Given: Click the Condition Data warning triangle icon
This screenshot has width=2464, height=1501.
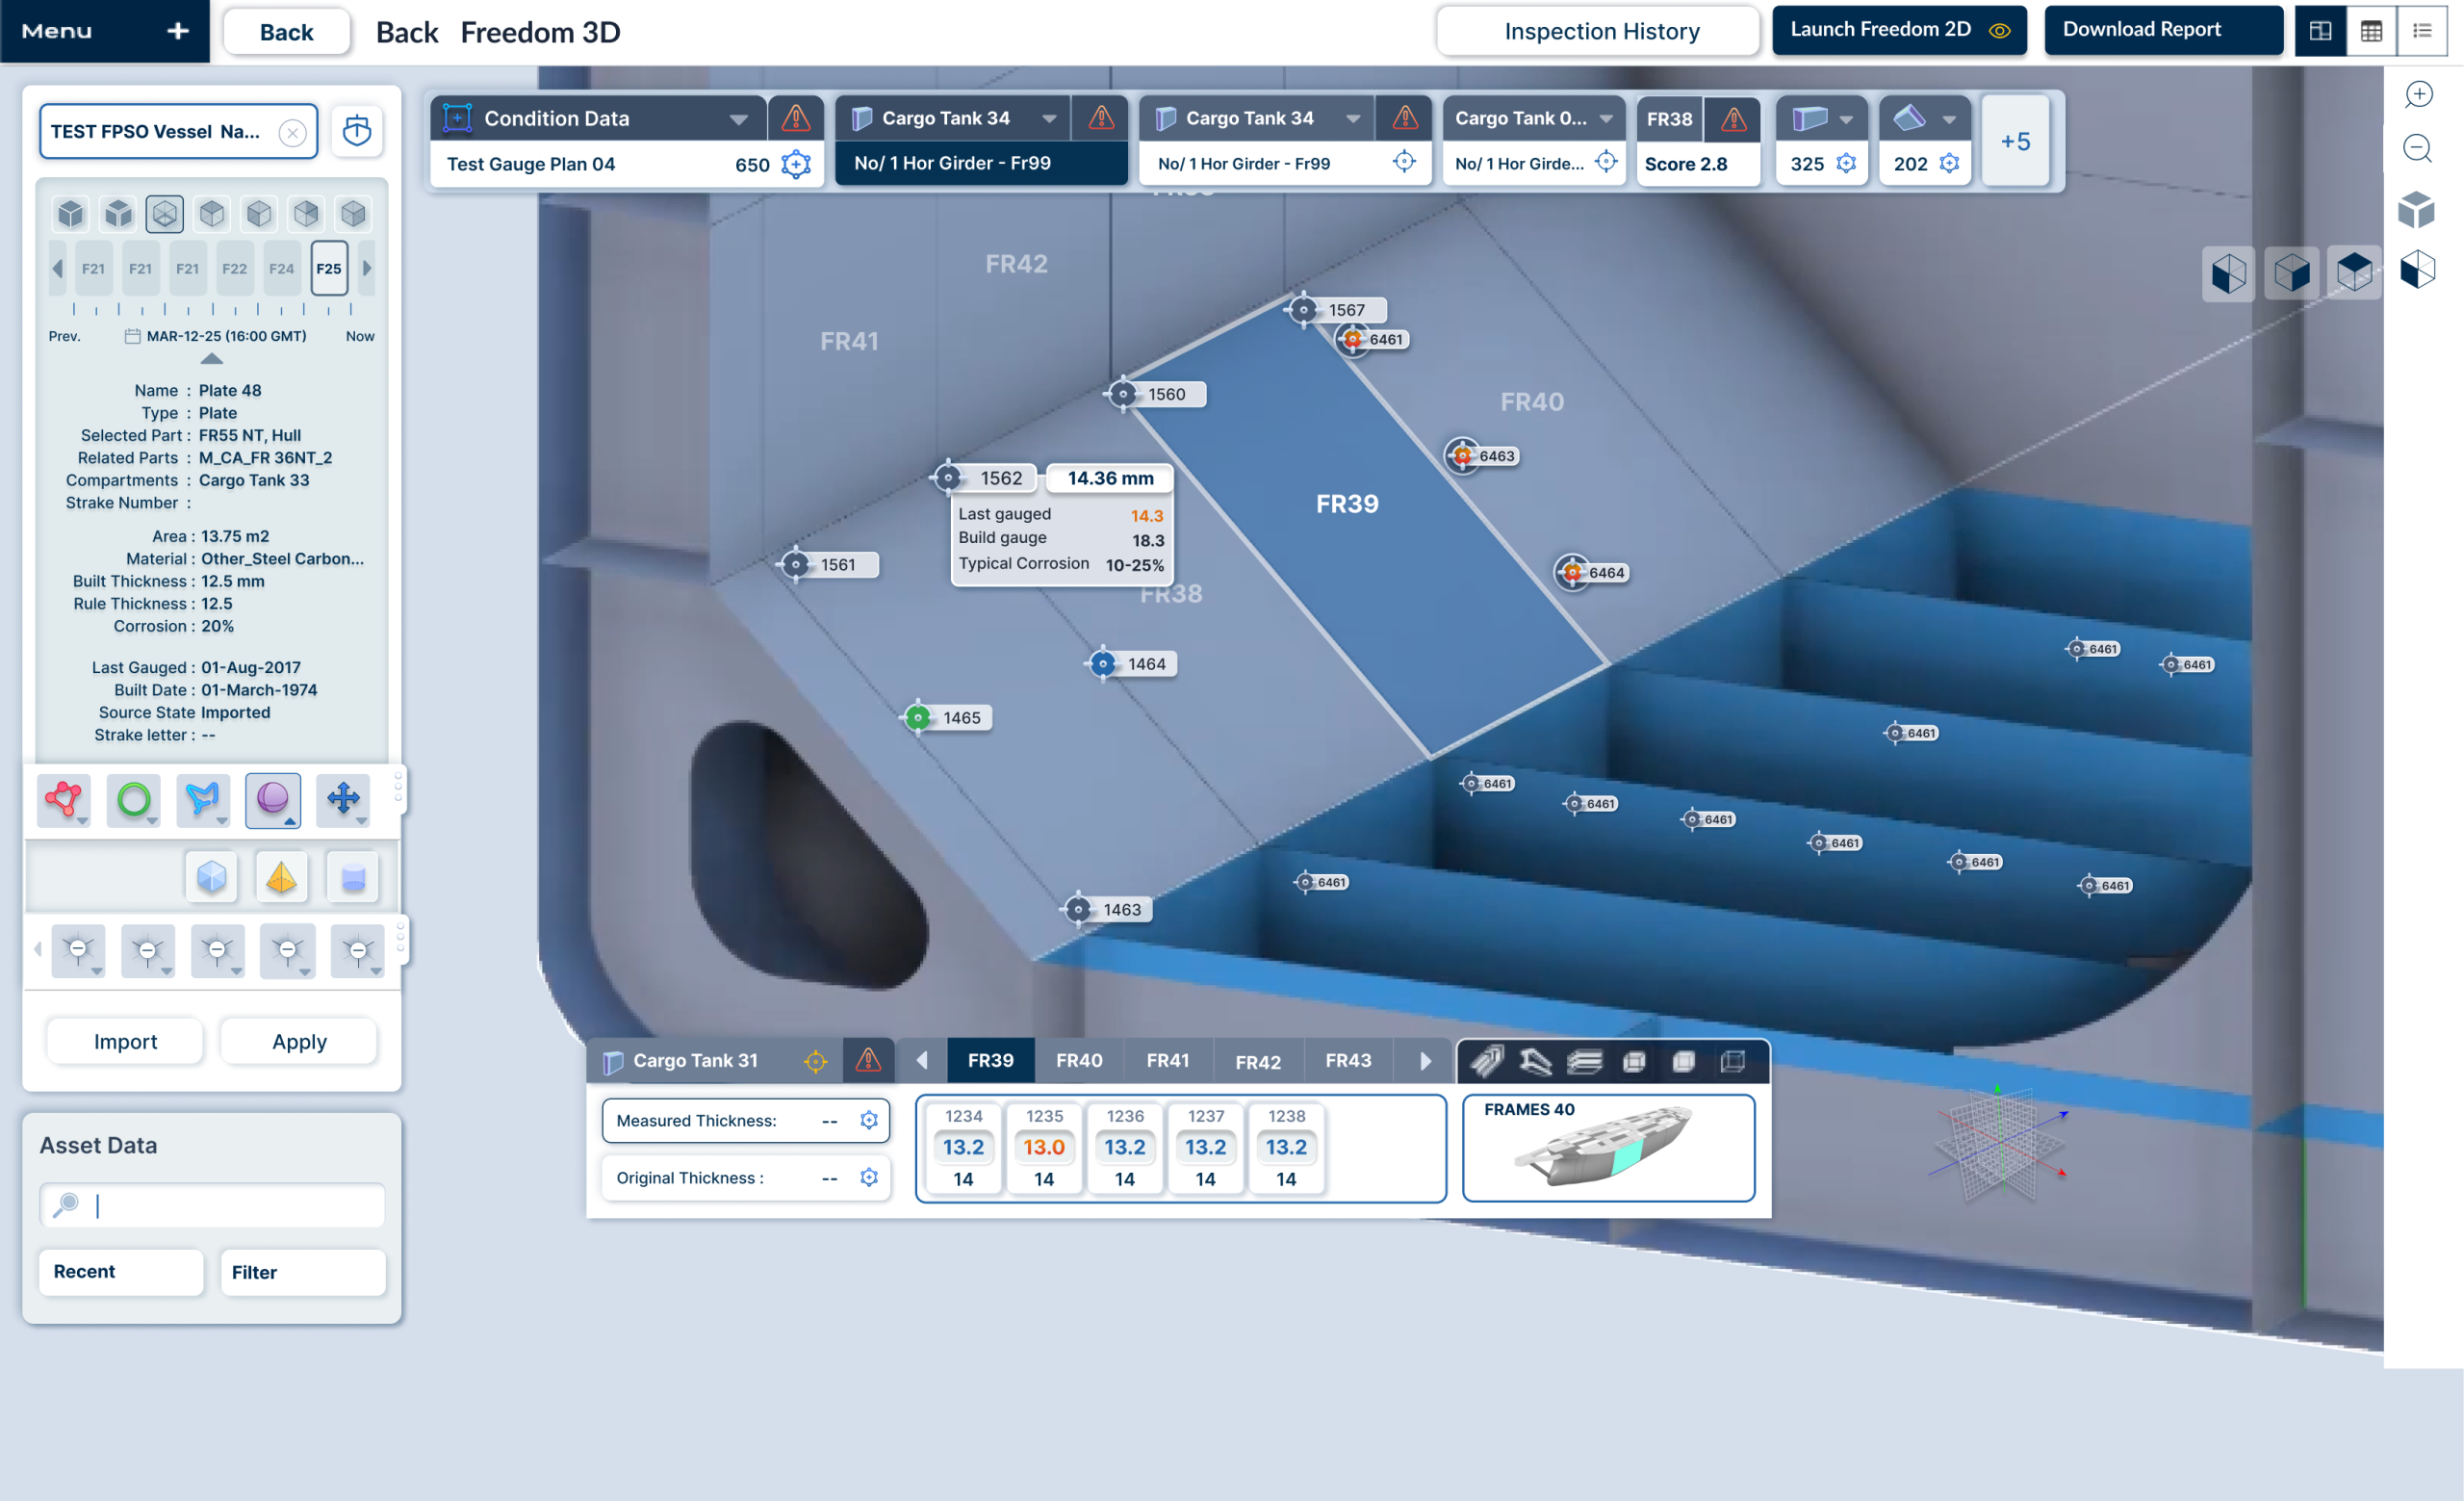Looking at the screenshot, I should point(795,118).
